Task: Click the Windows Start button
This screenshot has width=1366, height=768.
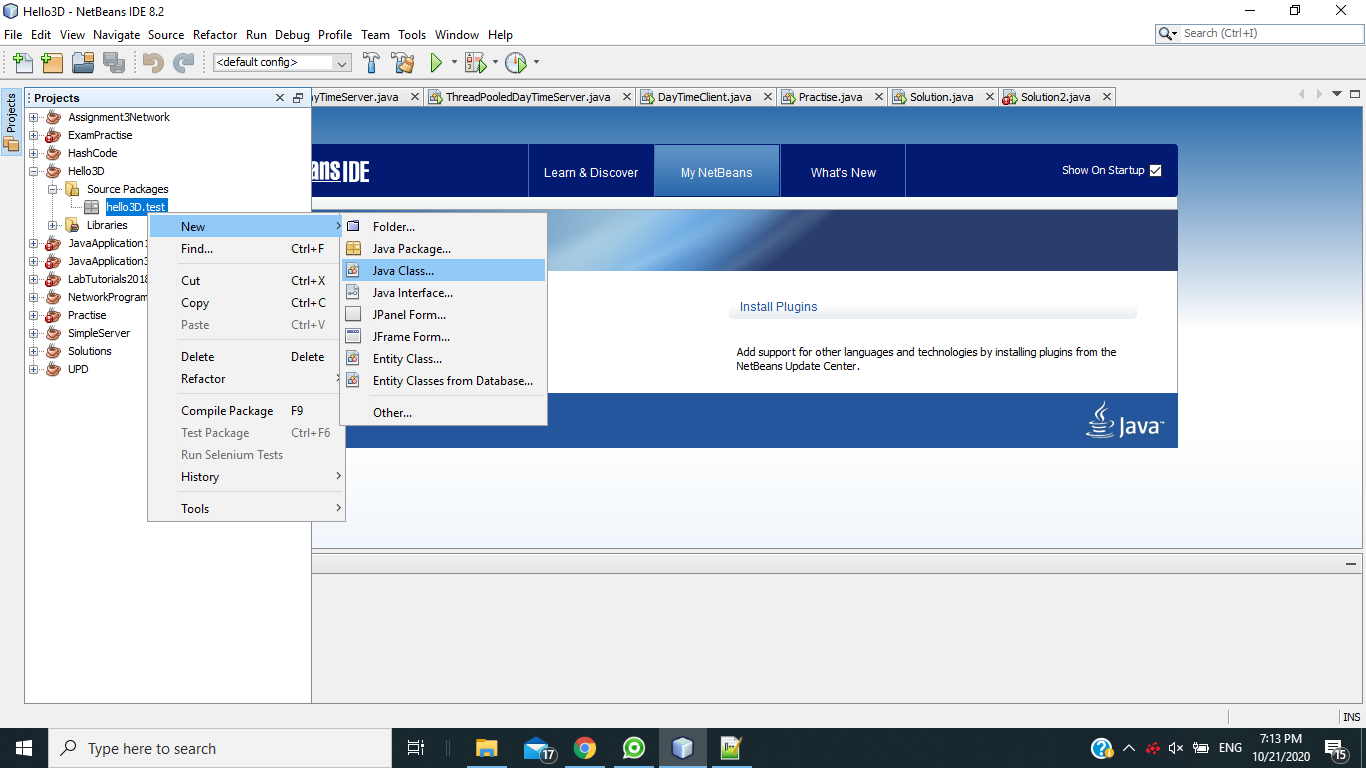Action: (x=23, y=748)
